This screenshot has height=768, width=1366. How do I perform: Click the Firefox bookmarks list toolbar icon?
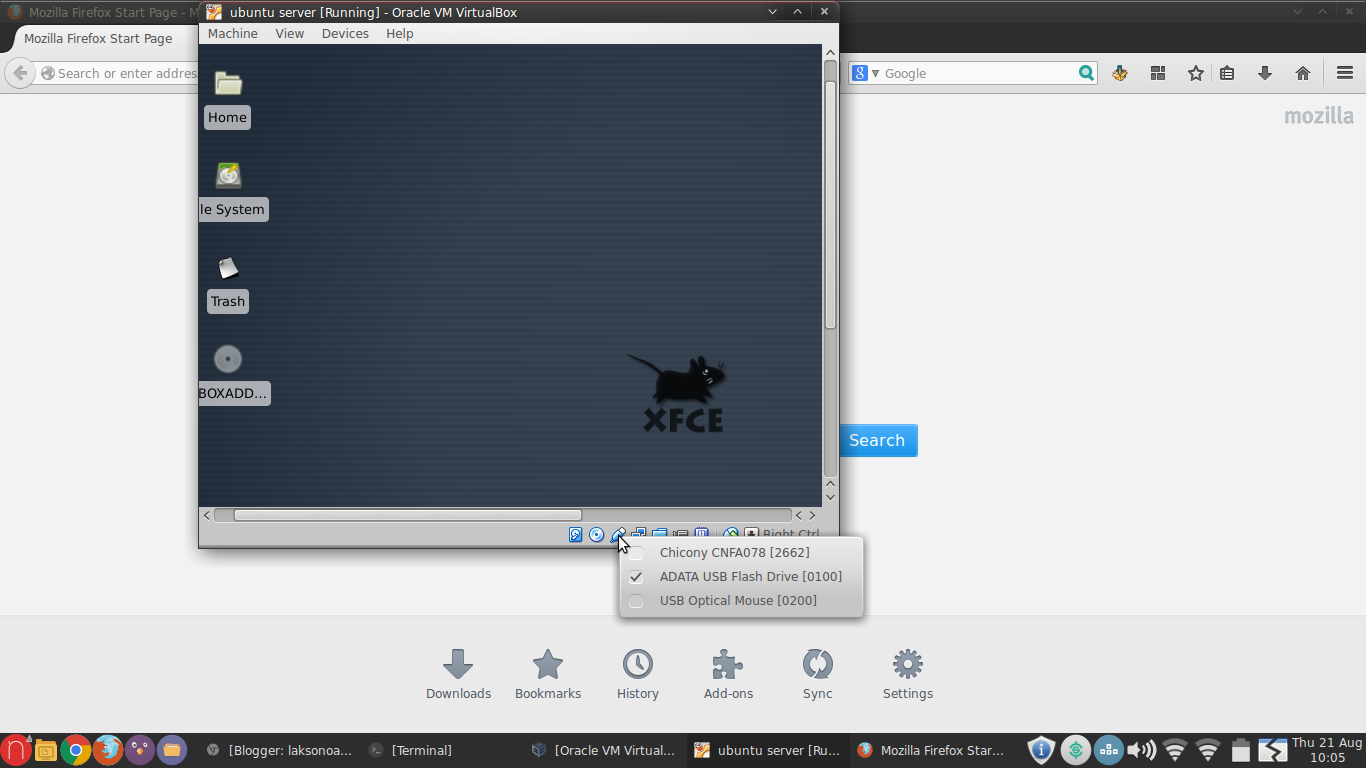click(1227, 73)
